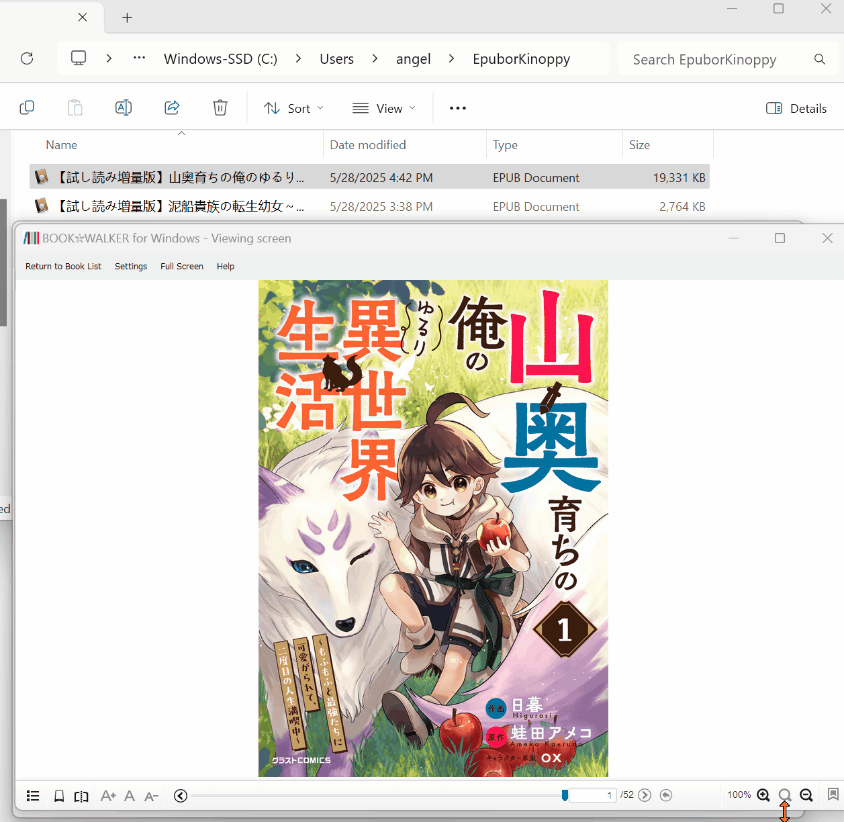The height and width of the screenshot is (822, 844).
Task: Click the Copy icon in Explorer toolbar
Action: 27,108
